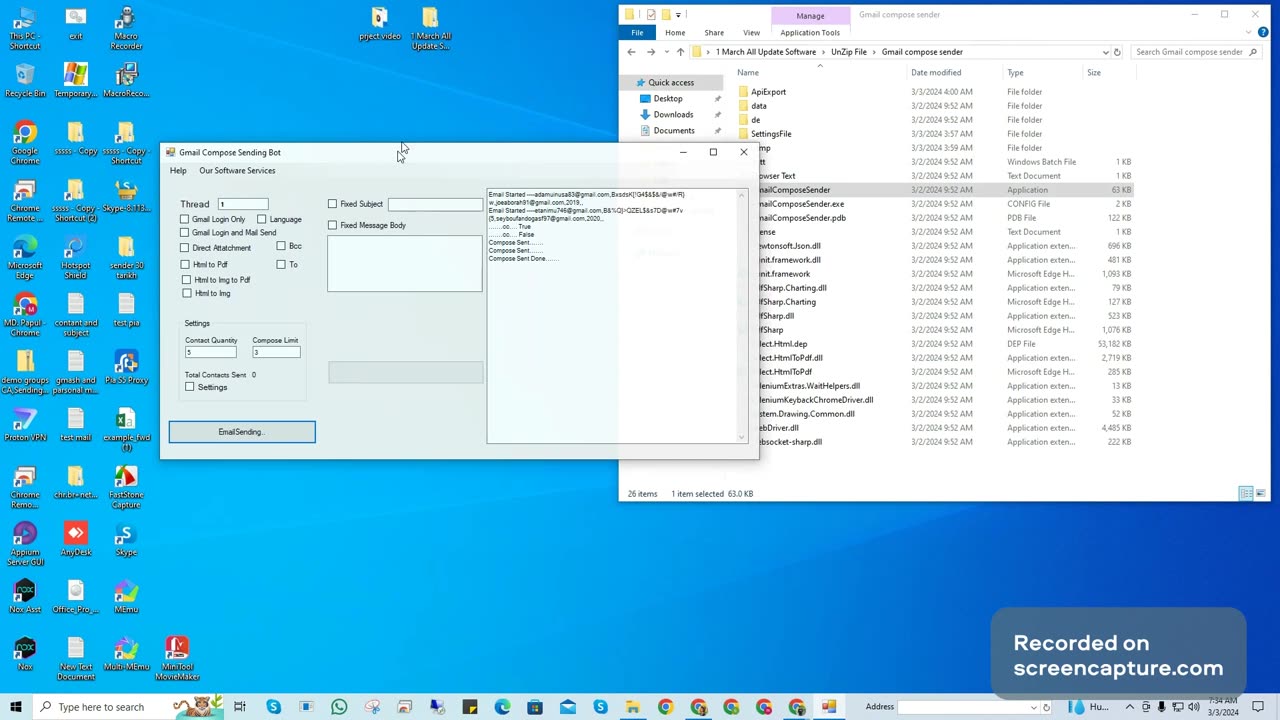Select the ApiExport folder row
The image size is (1280, 720).
pos(935,92)
